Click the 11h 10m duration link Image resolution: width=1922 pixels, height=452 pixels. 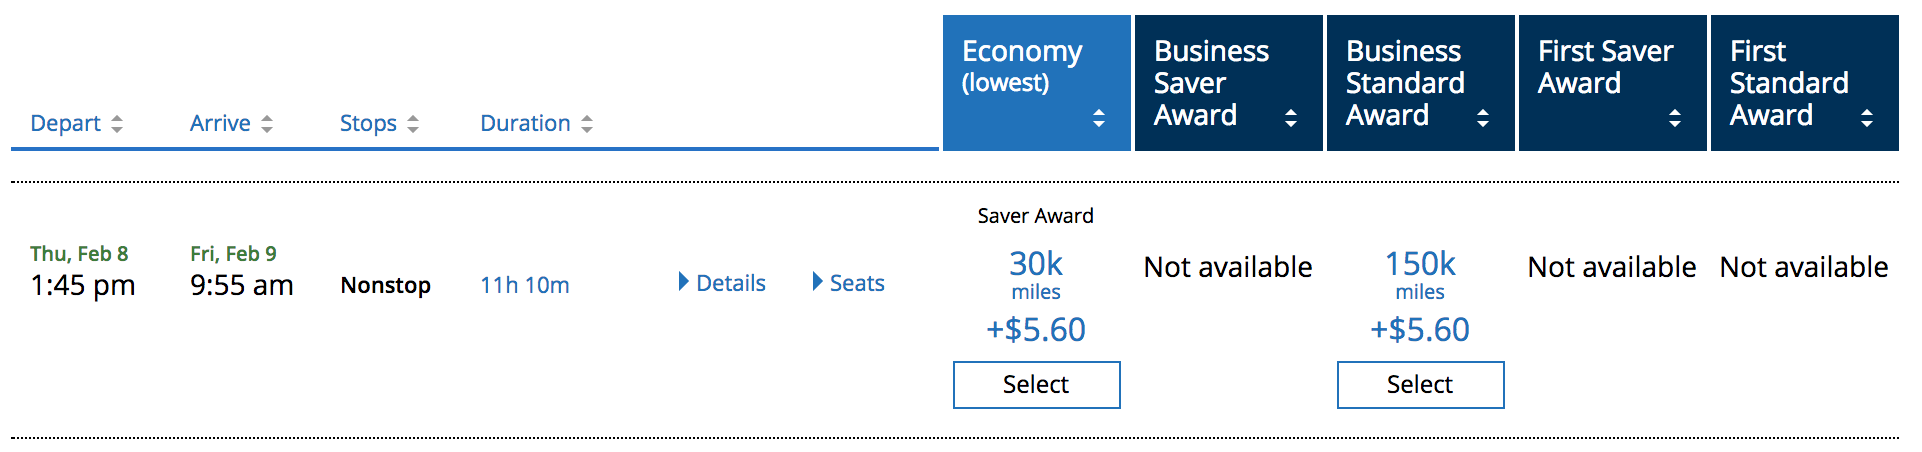525,286
